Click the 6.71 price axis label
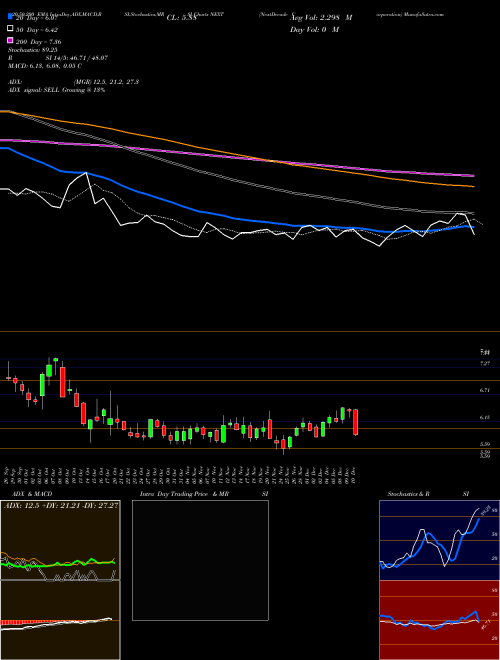 484,390
